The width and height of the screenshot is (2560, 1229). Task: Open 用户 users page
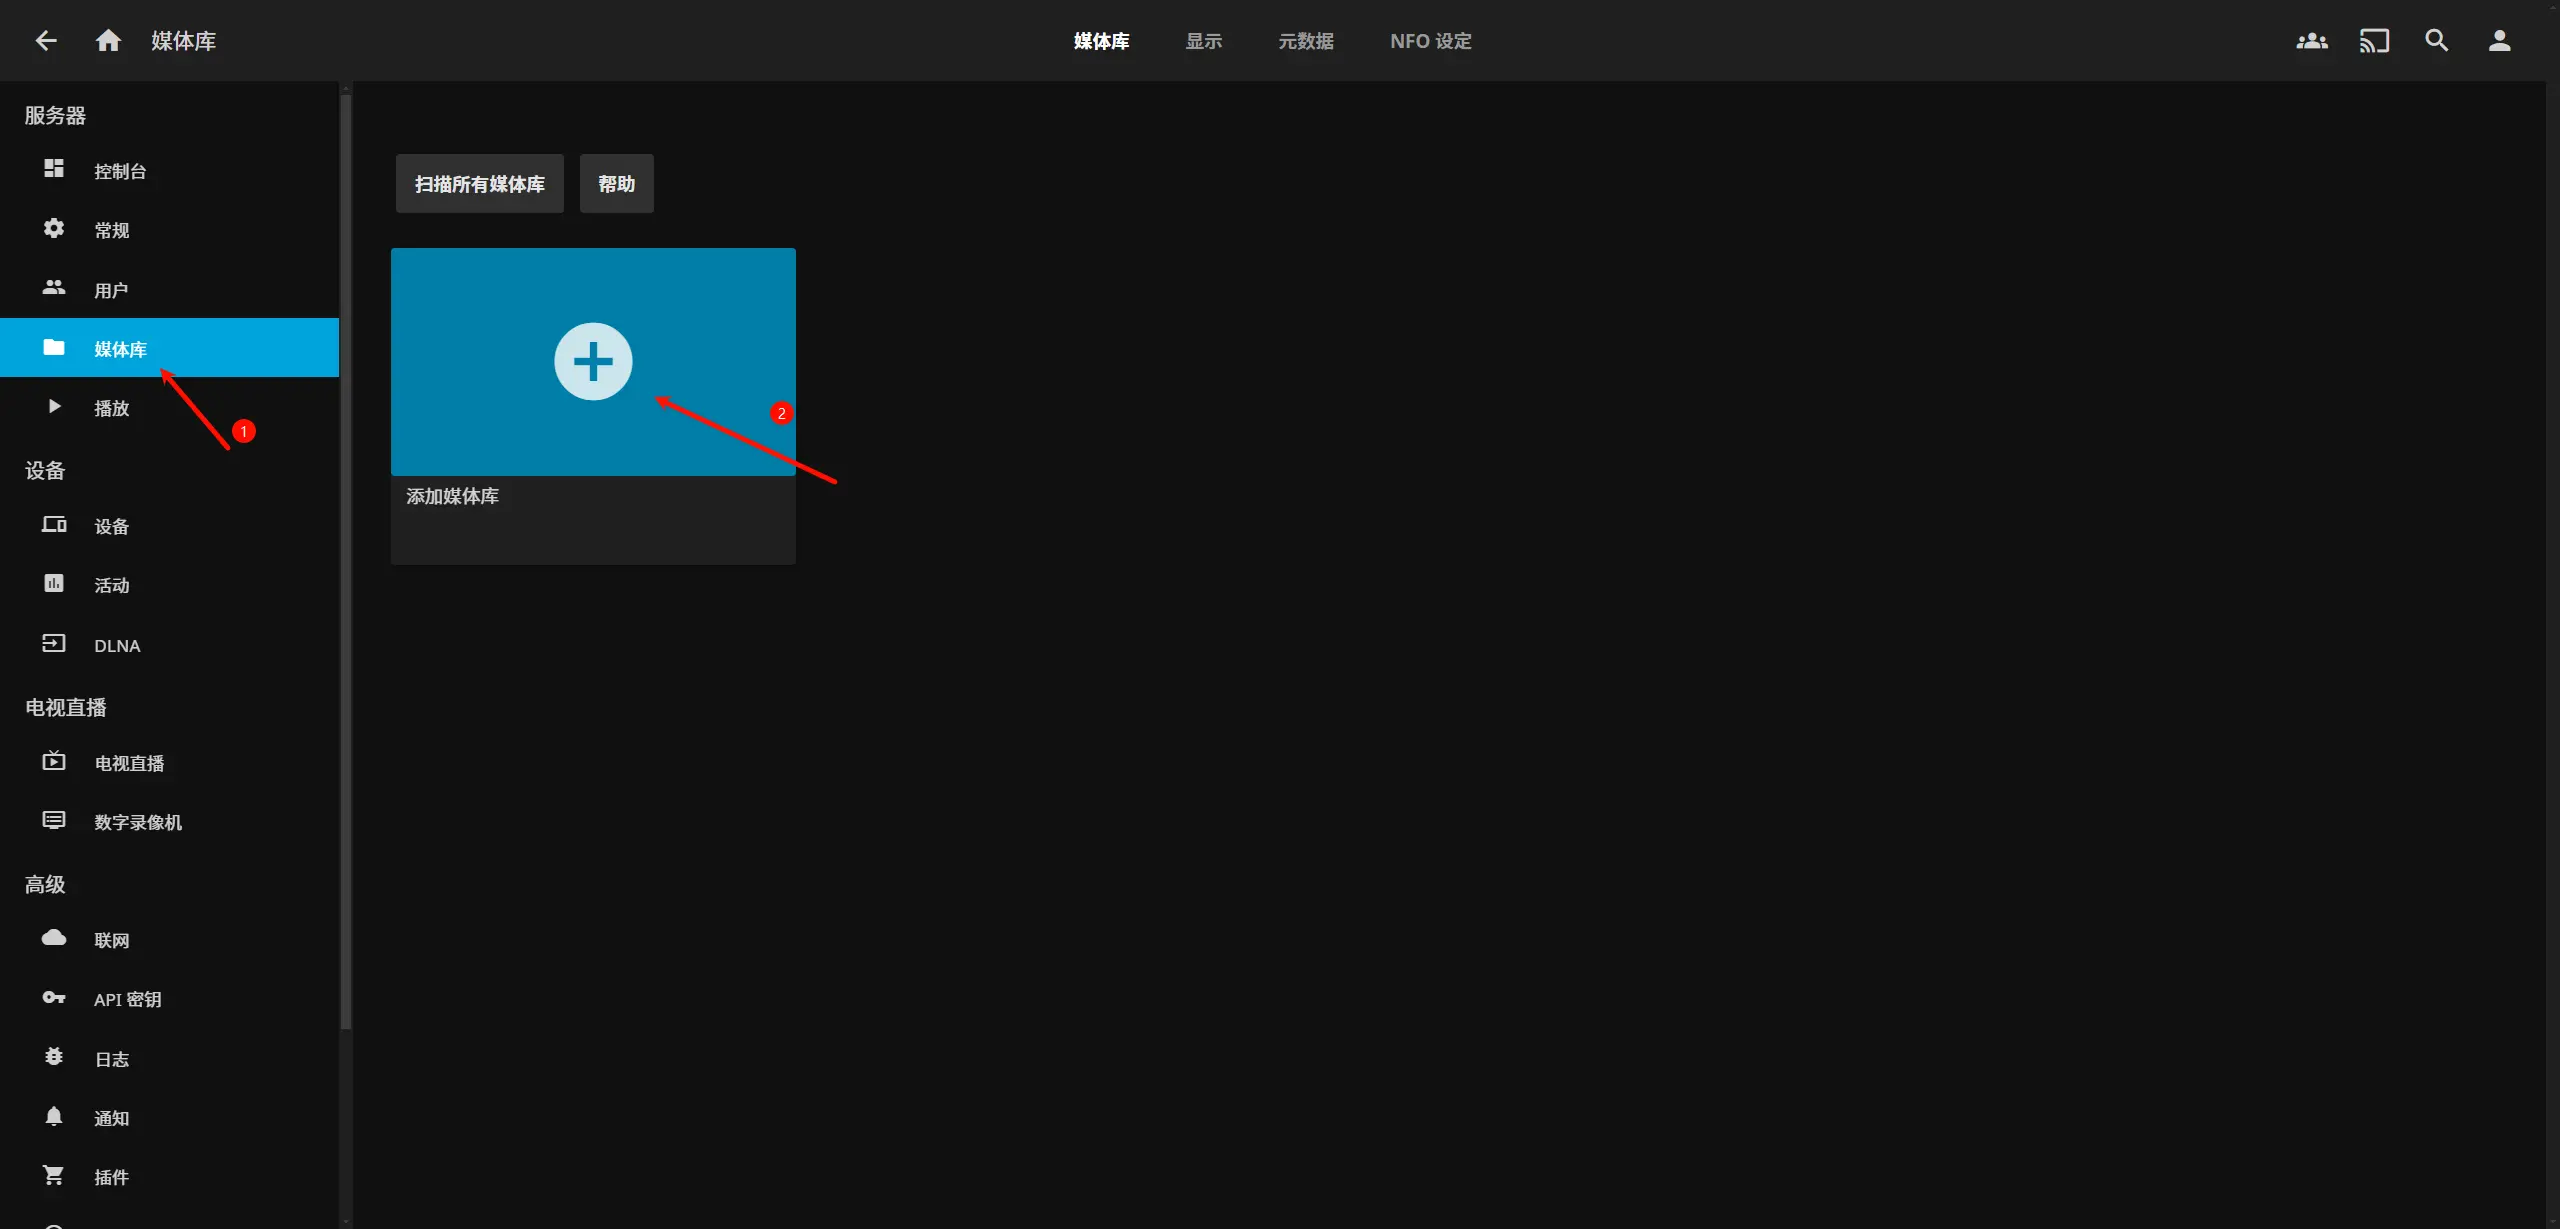tap(111, 290)
